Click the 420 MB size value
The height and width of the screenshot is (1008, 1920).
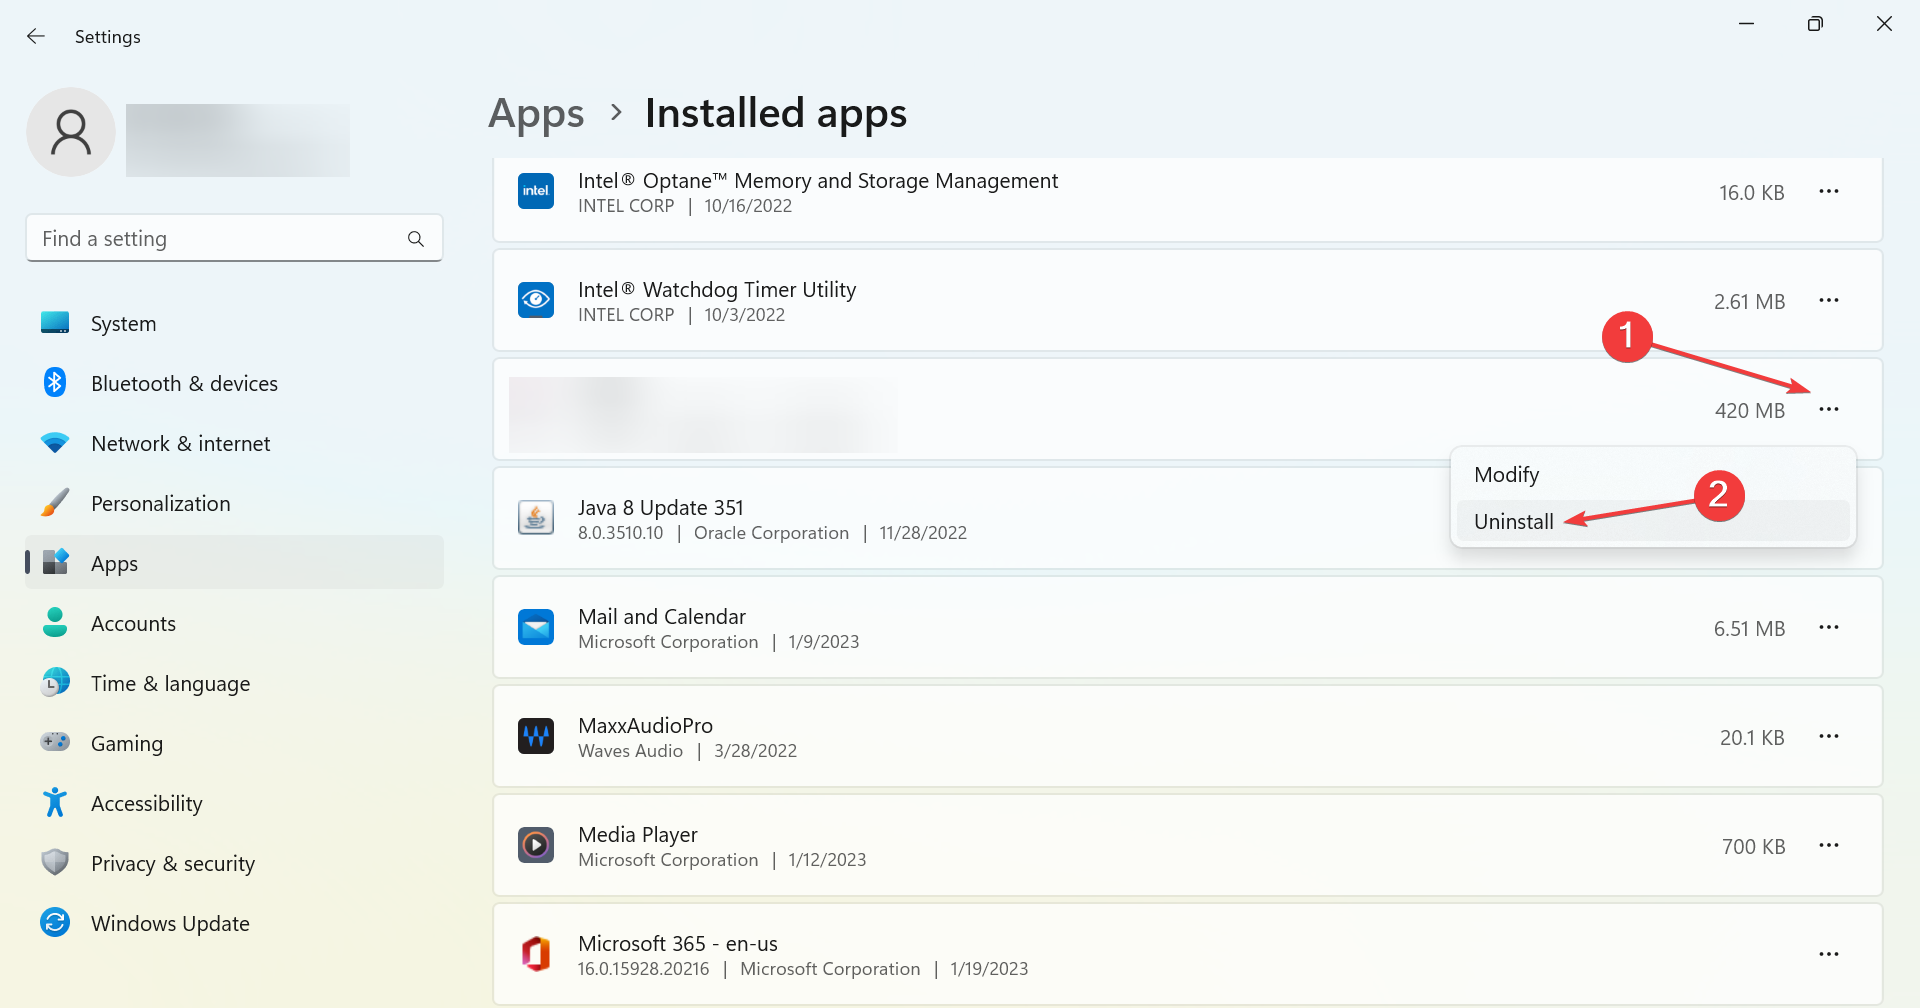(x=1750, y=411)
